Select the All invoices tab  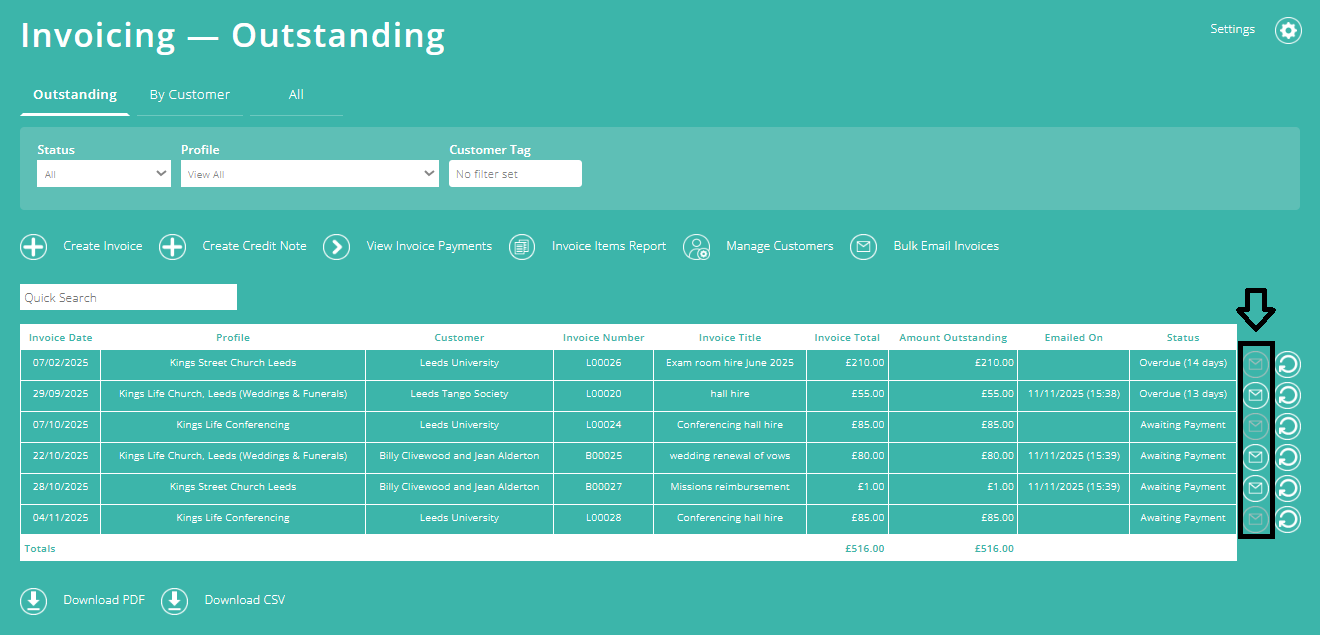coord(296,94)
